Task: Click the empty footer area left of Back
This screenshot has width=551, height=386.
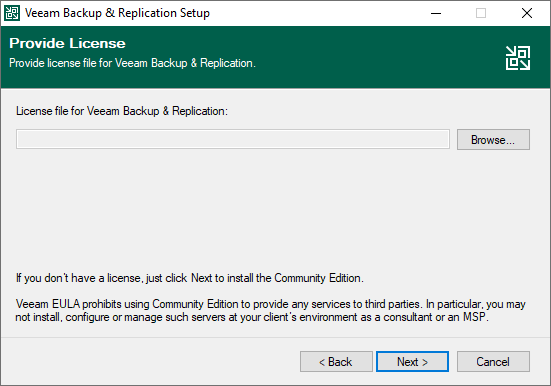Action: pos(148,361)
